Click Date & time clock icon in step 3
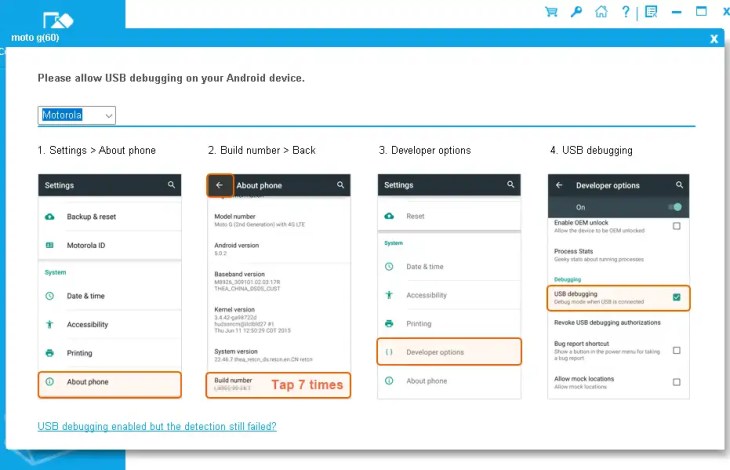The image size is (730, 470). (x=389, y=267)
